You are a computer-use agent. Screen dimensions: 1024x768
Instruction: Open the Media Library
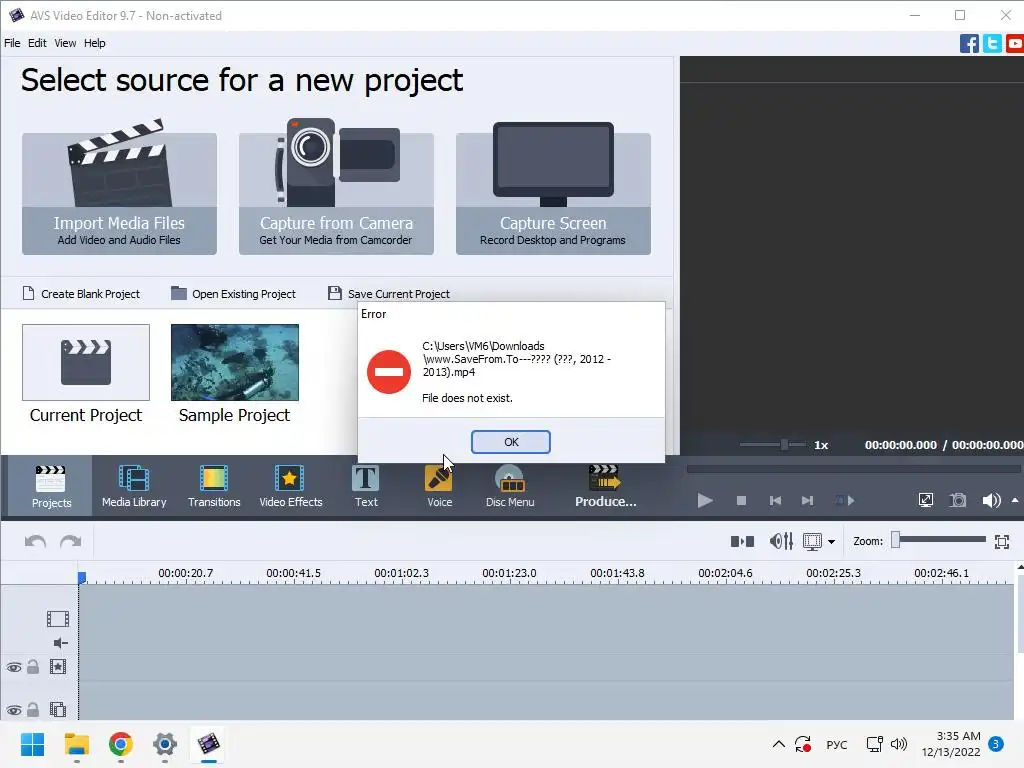click(x=134, y=487)
